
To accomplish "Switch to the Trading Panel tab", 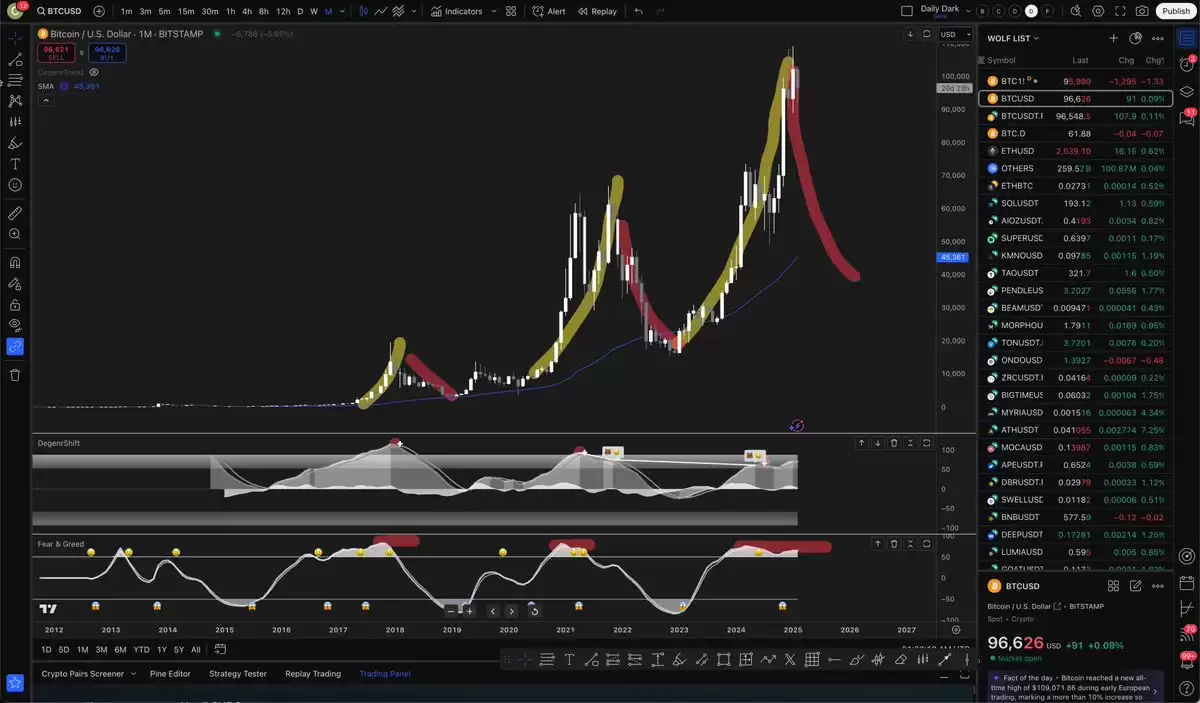I will 385,674.
